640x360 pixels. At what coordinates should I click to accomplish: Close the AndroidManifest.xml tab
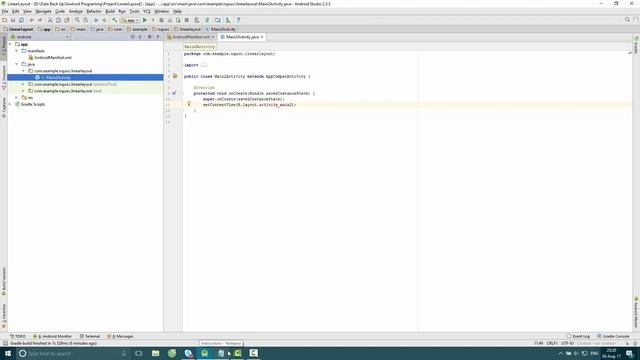[213, 37]
